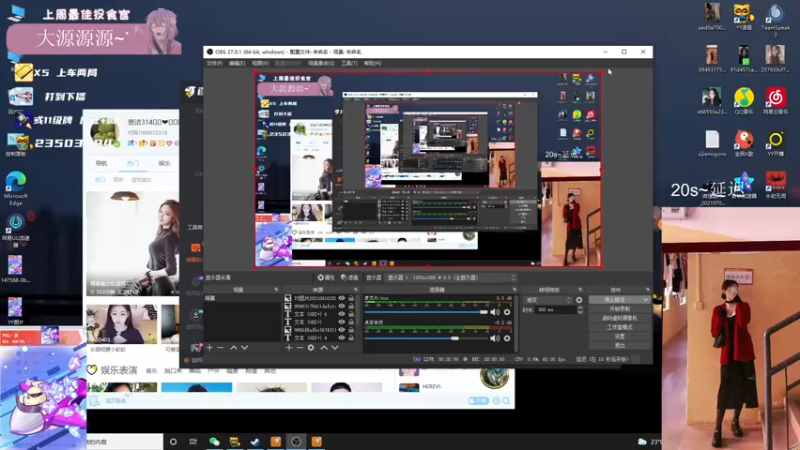Open 全民K歌 desktop shortcut
This screenshot has width=800, height=450.
744,143
